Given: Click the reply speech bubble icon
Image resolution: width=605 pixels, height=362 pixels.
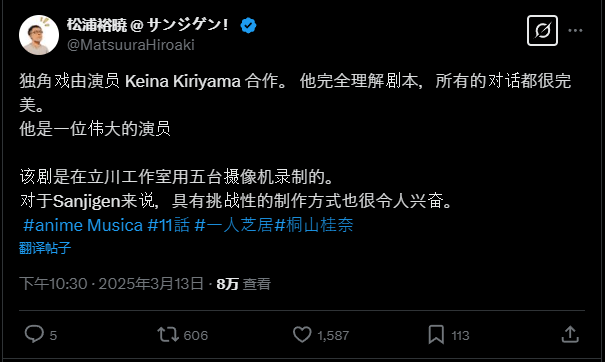Looking at the screenshot, I should (x=34, y=334).
